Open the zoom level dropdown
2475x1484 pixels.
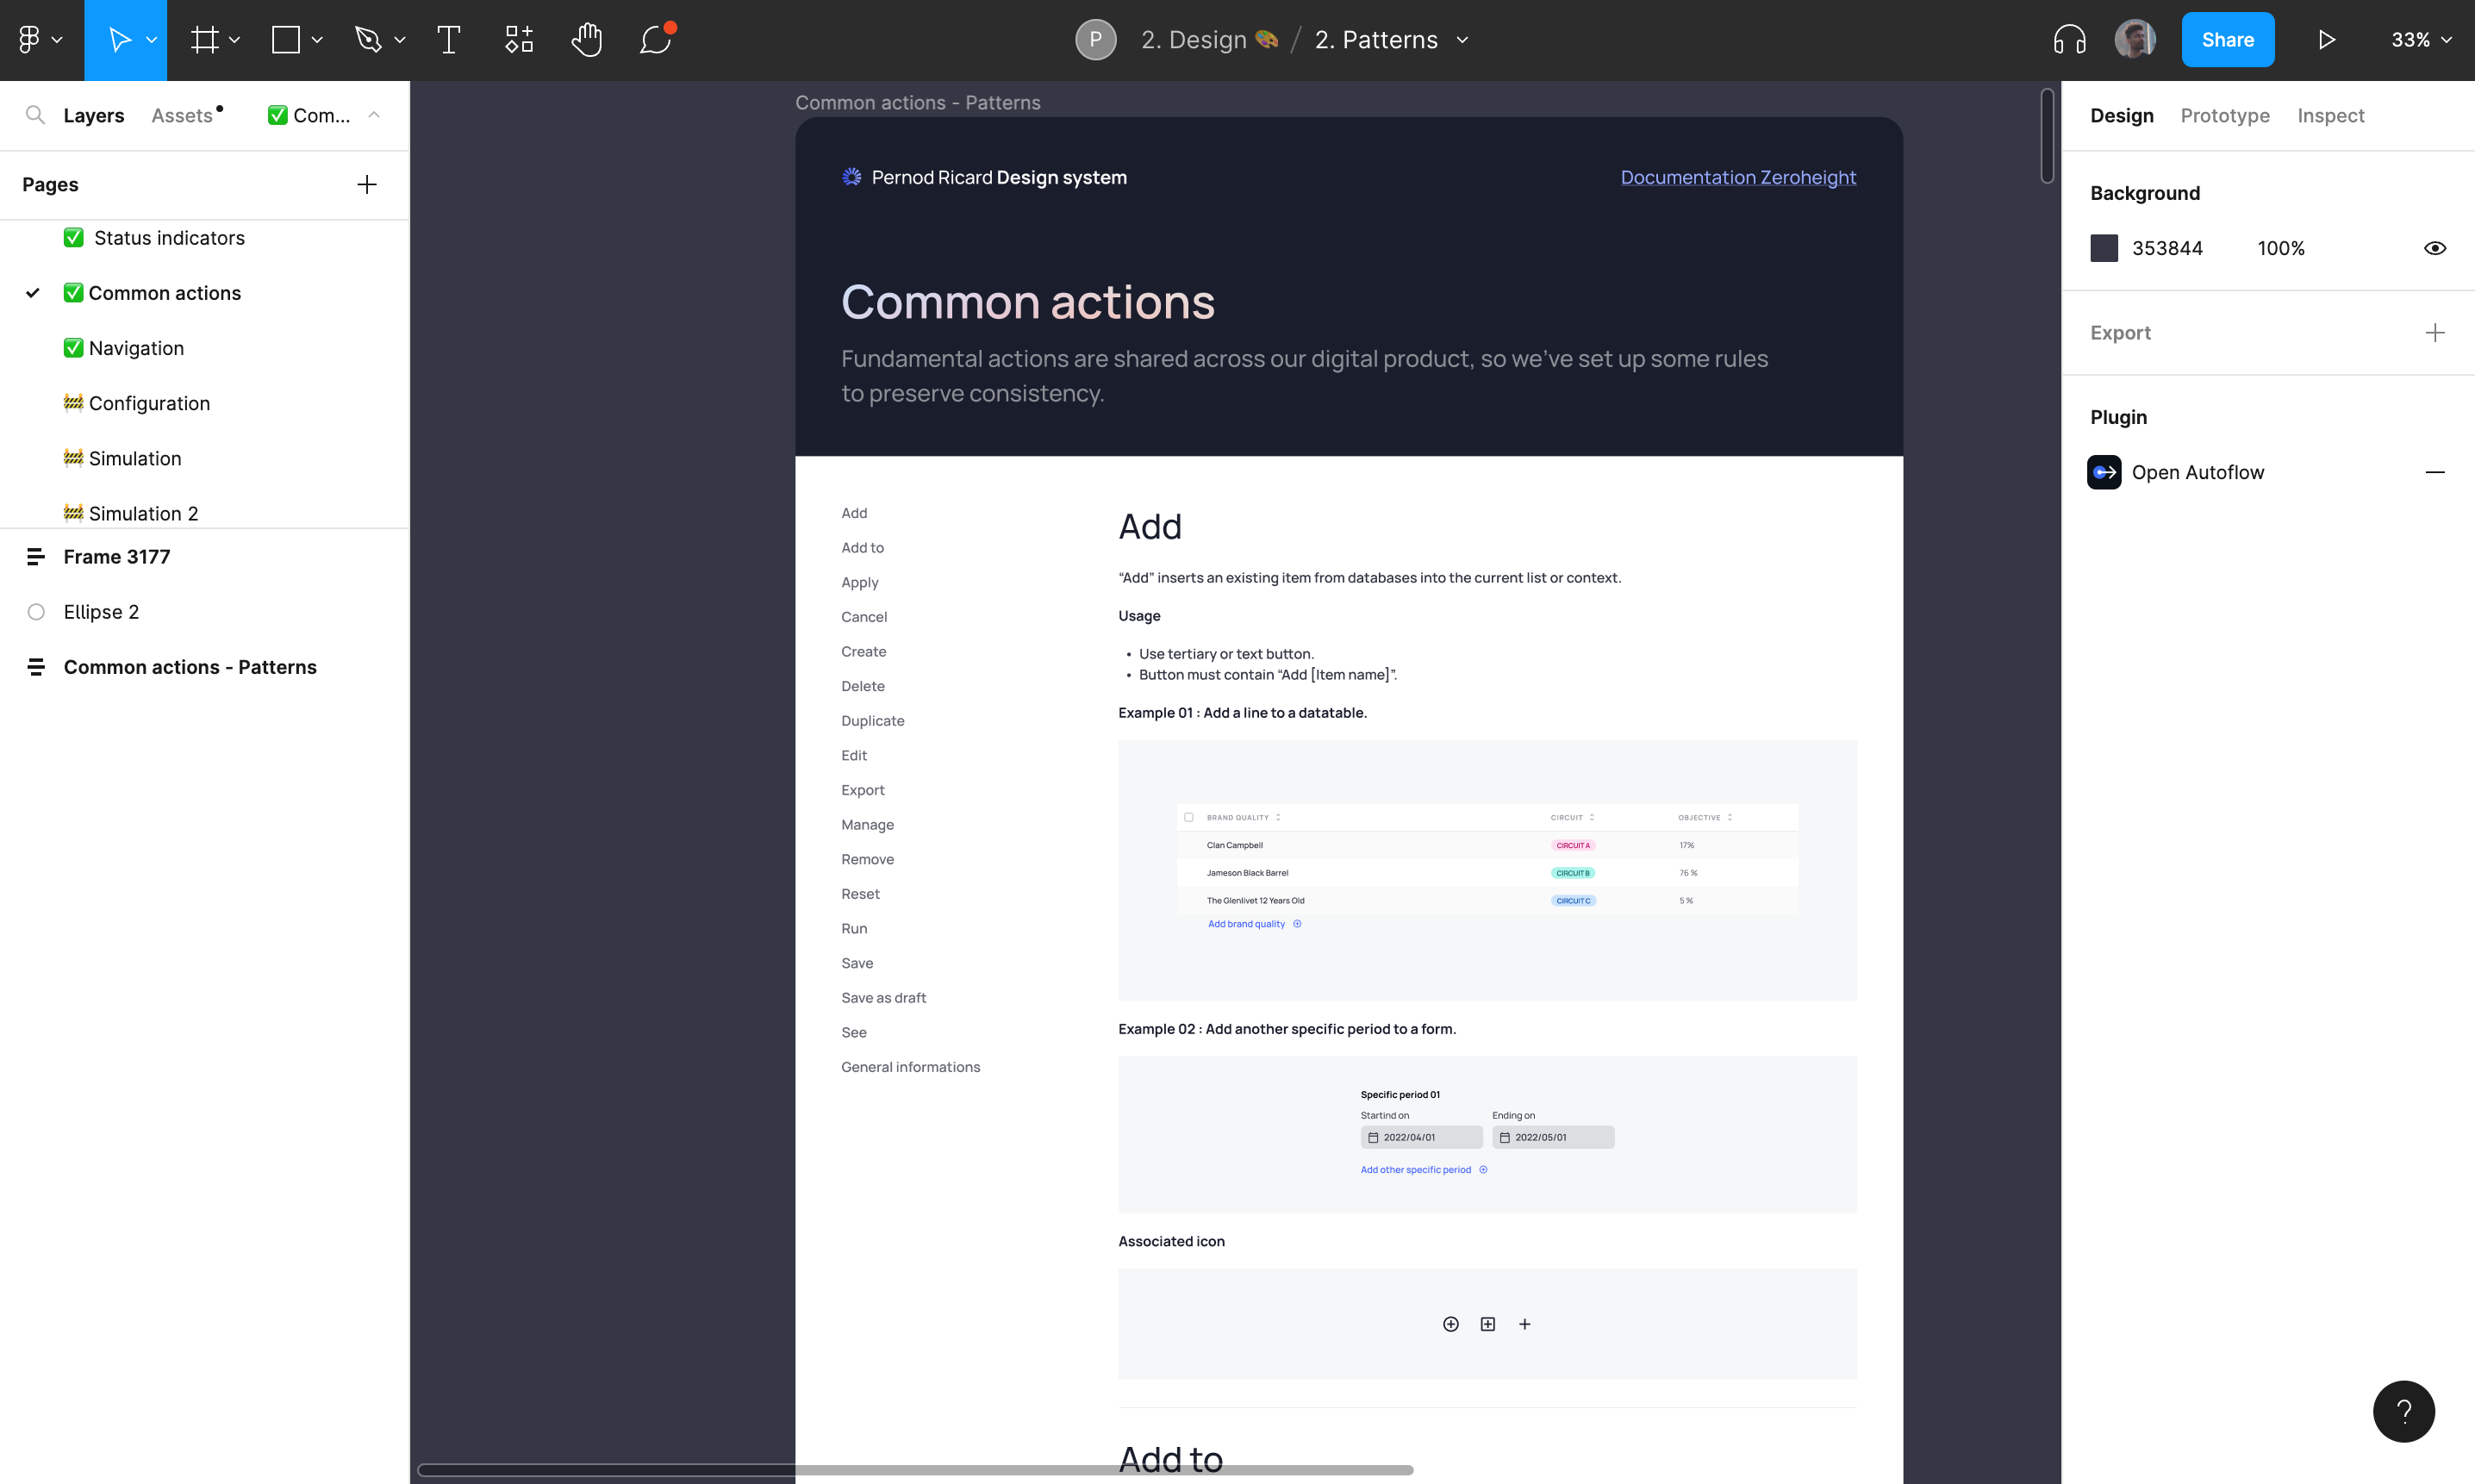2420,40
